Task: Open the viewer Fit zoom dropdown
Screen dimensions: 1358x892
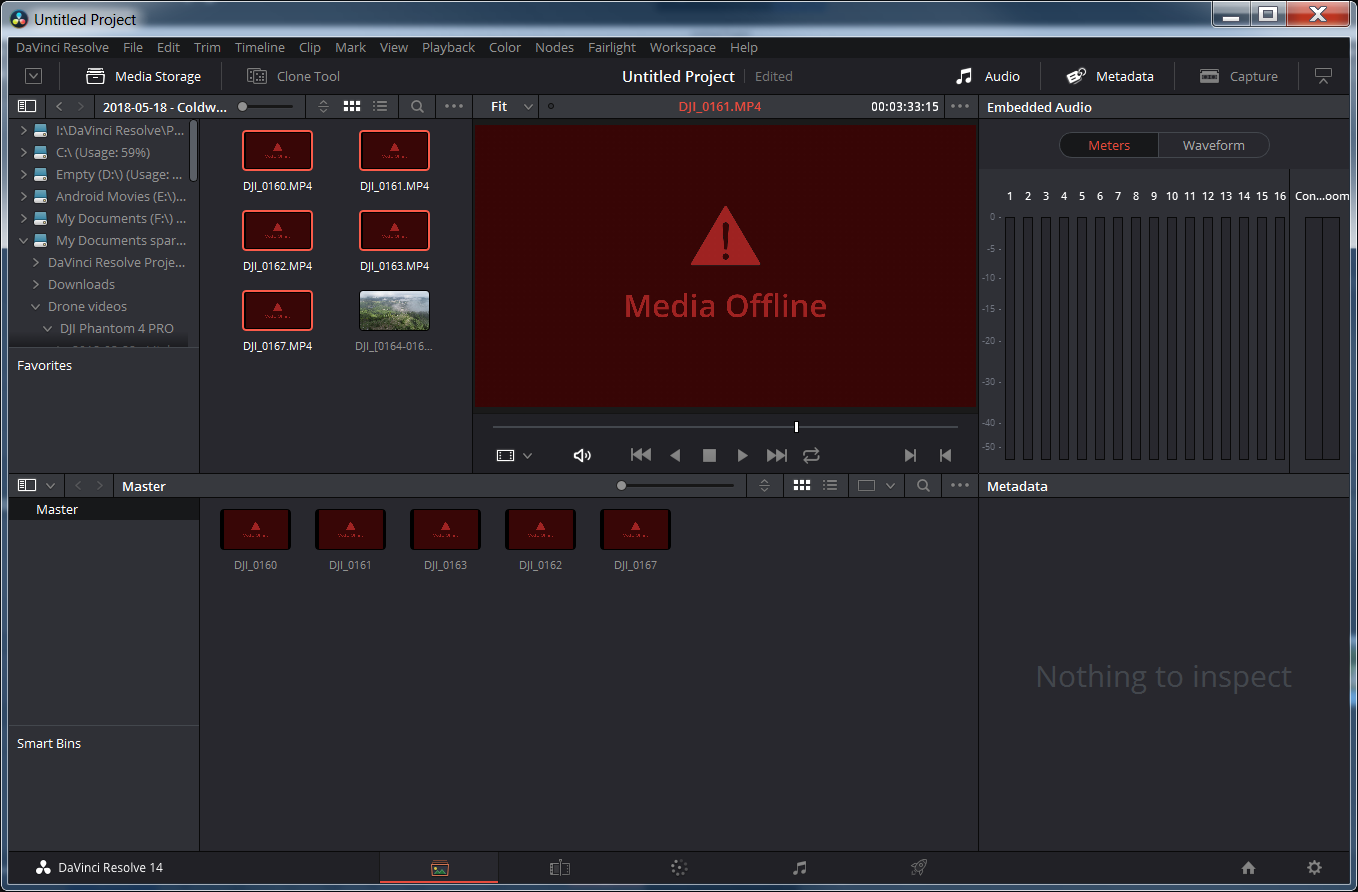Action: [513, 106]
